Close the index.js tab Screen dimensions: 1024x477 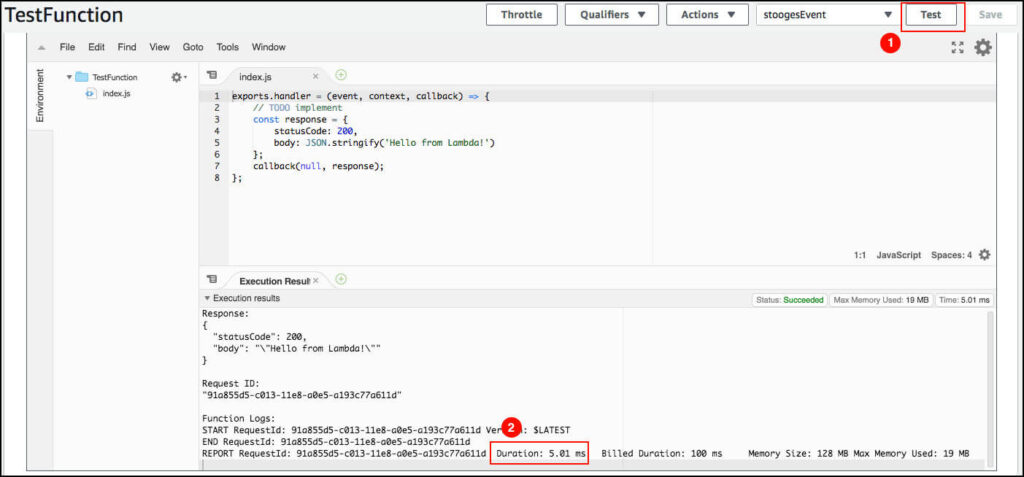click(x=315, y=76)
